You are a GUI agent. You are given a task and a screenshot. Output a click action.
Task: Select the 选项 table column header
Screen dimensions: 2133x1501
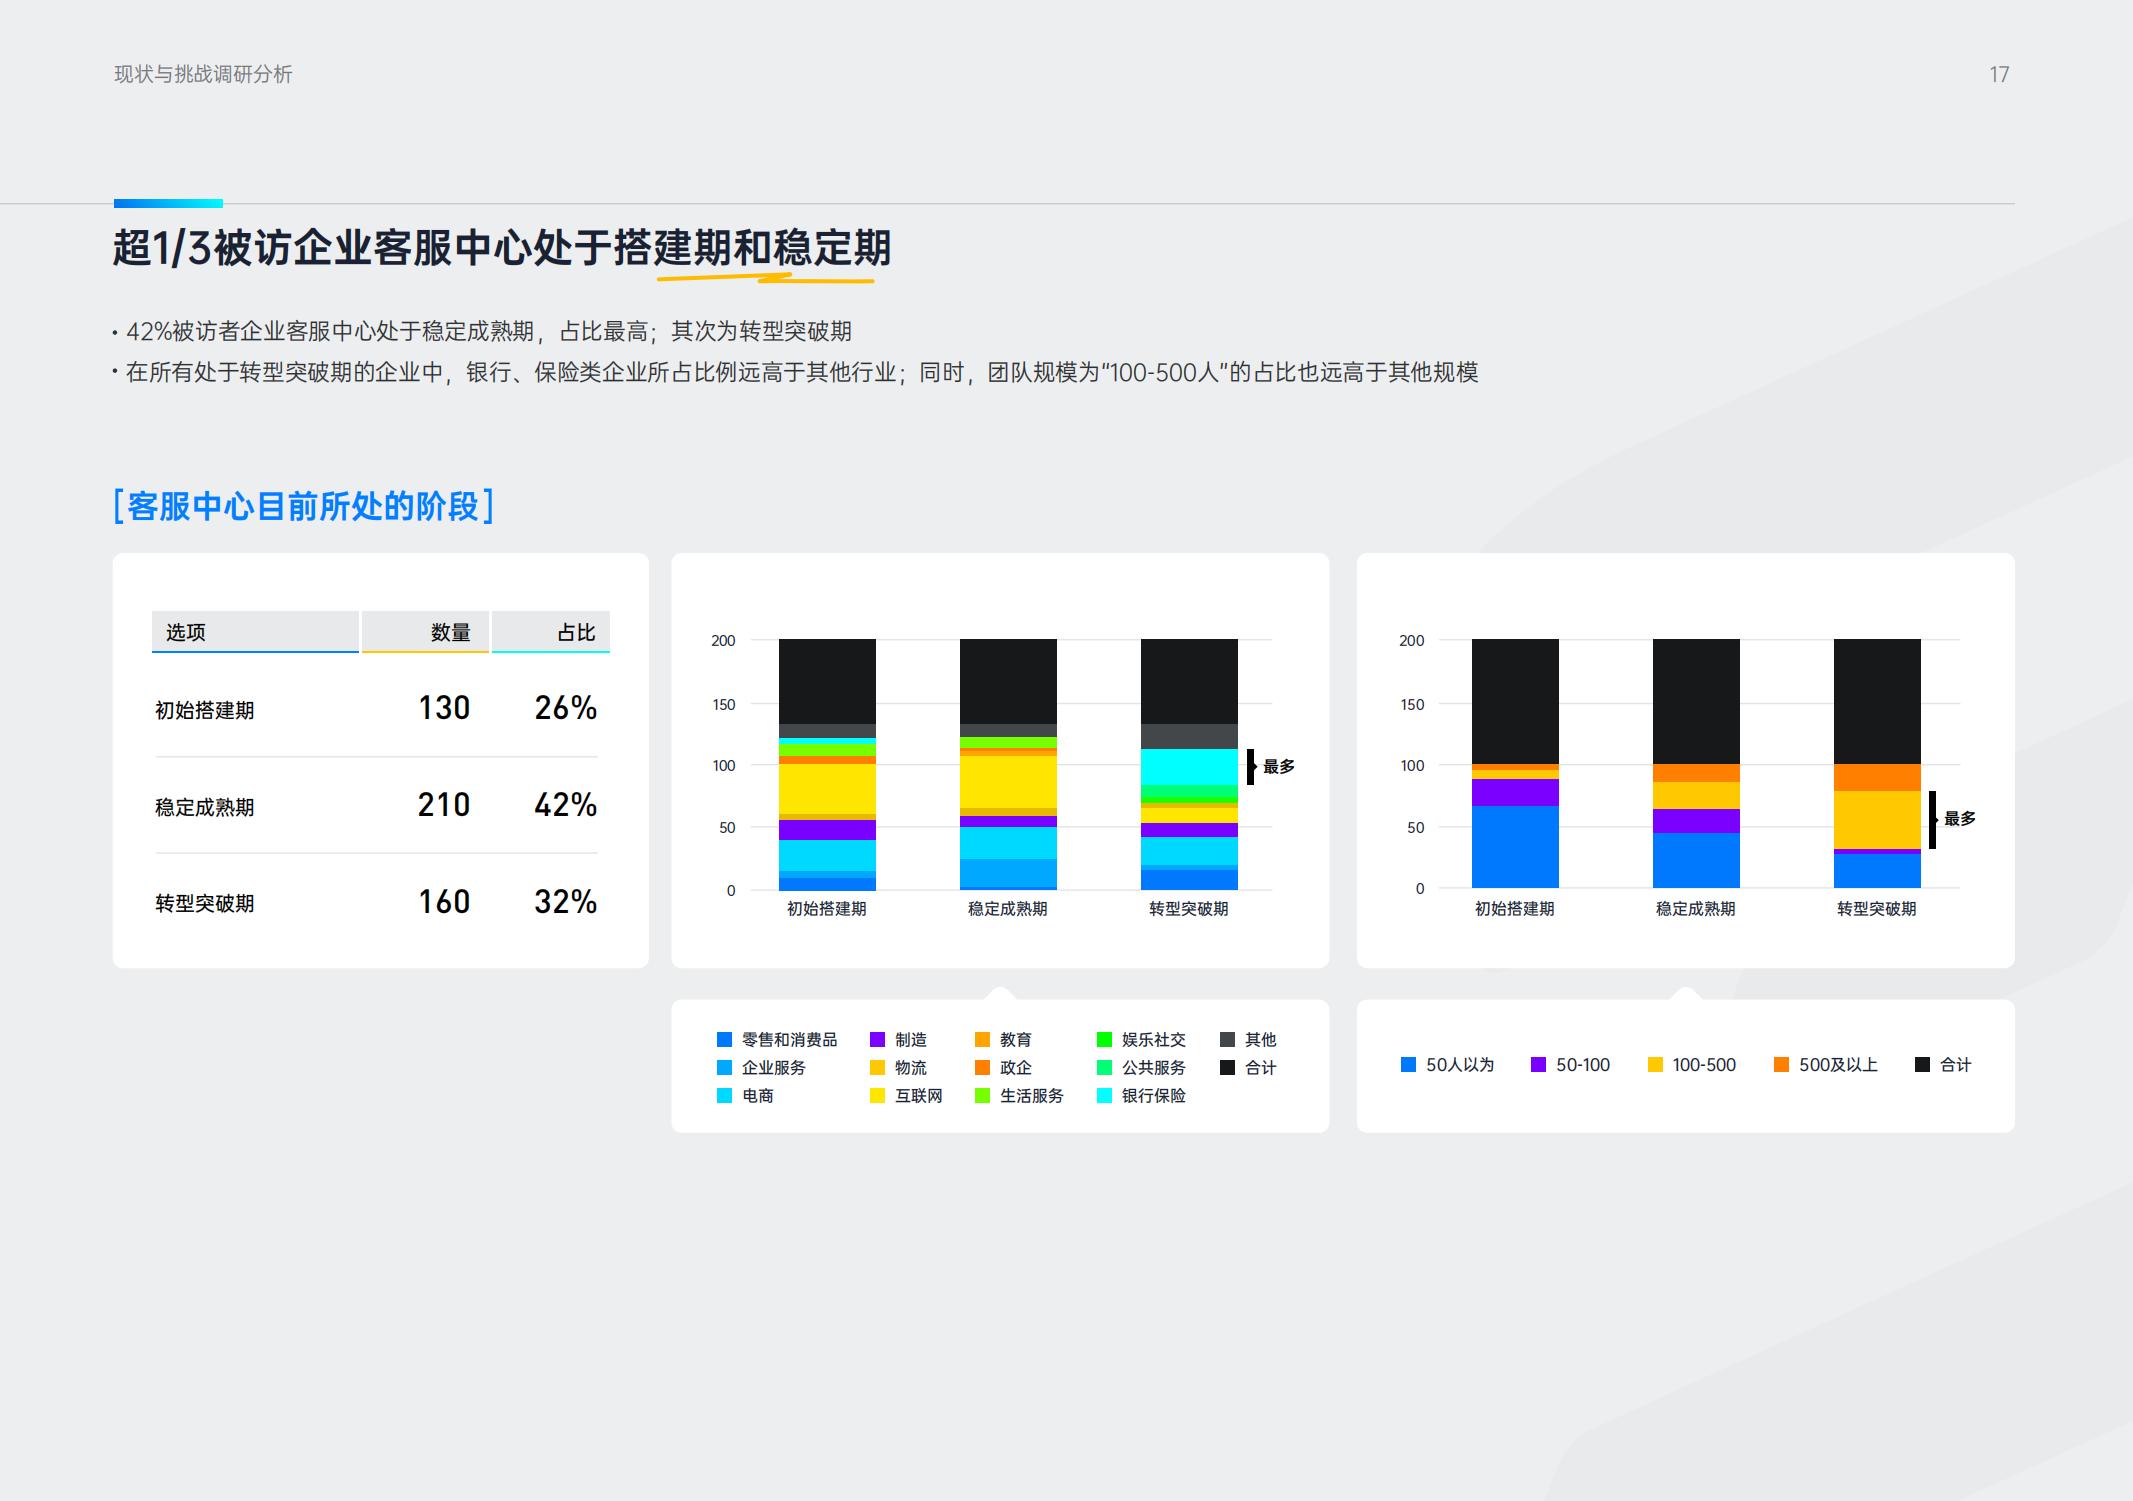pos(255,632)
